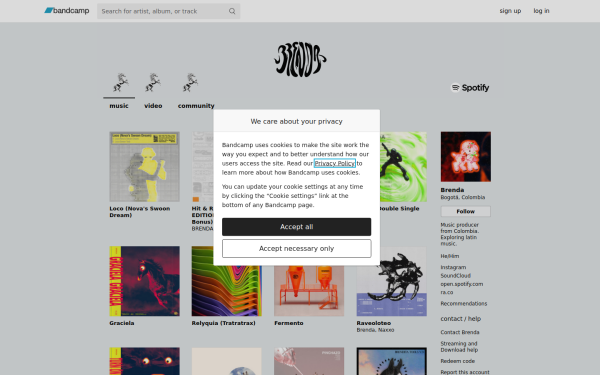Click the contact / help heading
600x375 pixels.
click(x=460, y=318)
